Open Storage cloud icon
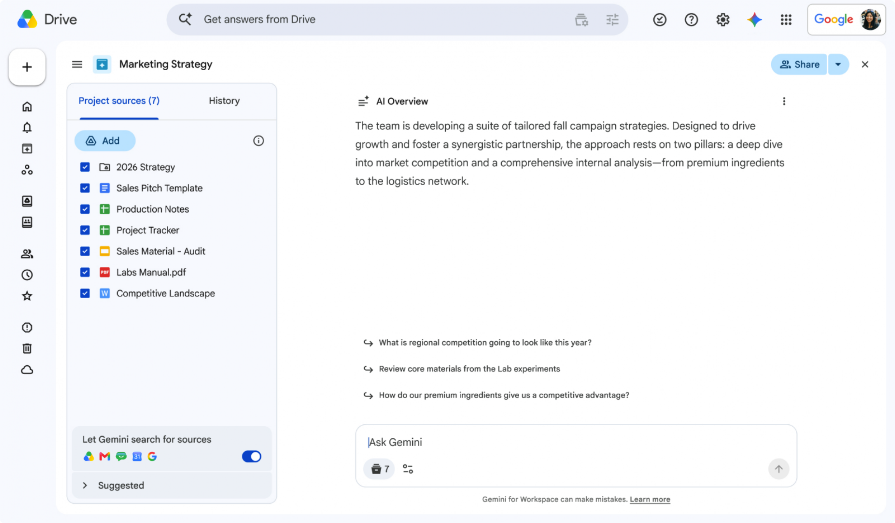 pos(27,370)
